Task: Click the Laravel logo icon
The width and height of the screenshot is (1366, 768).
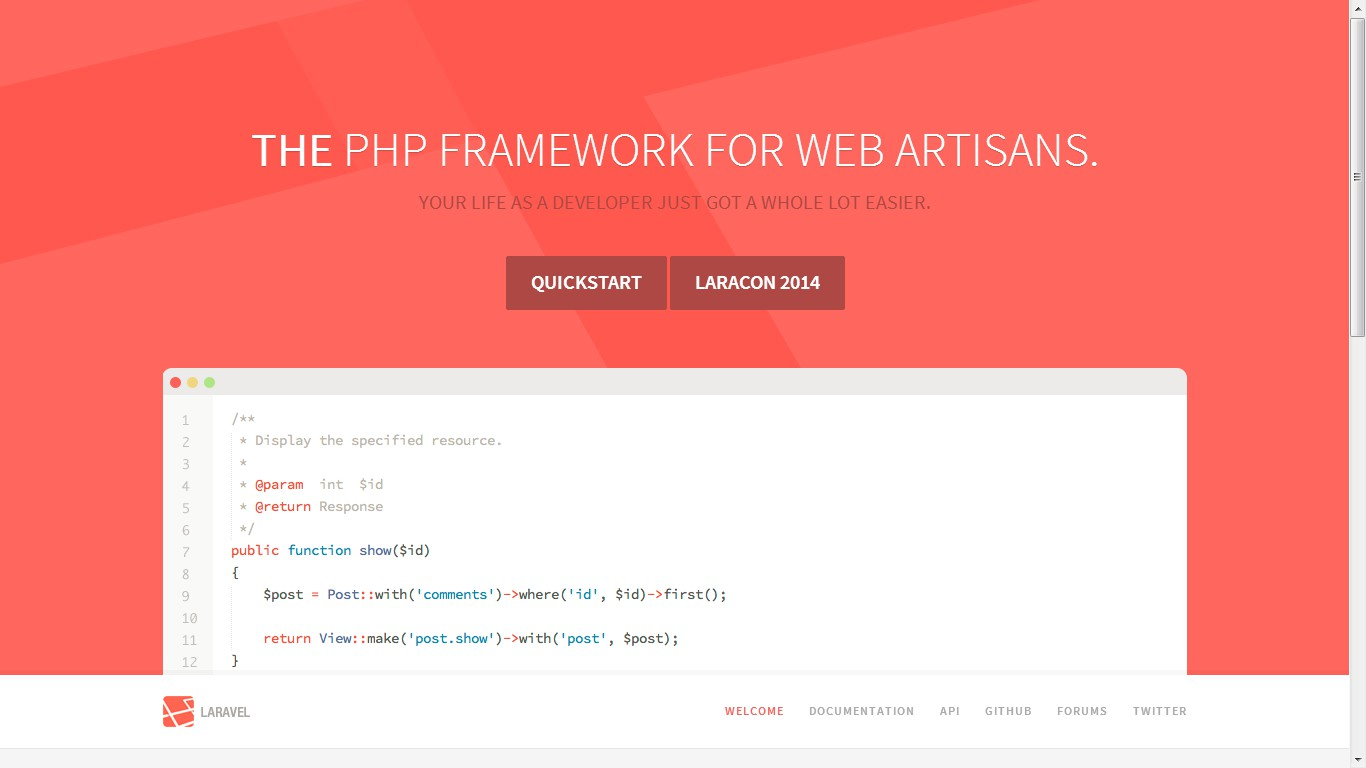Action: [x=178, y=711]
